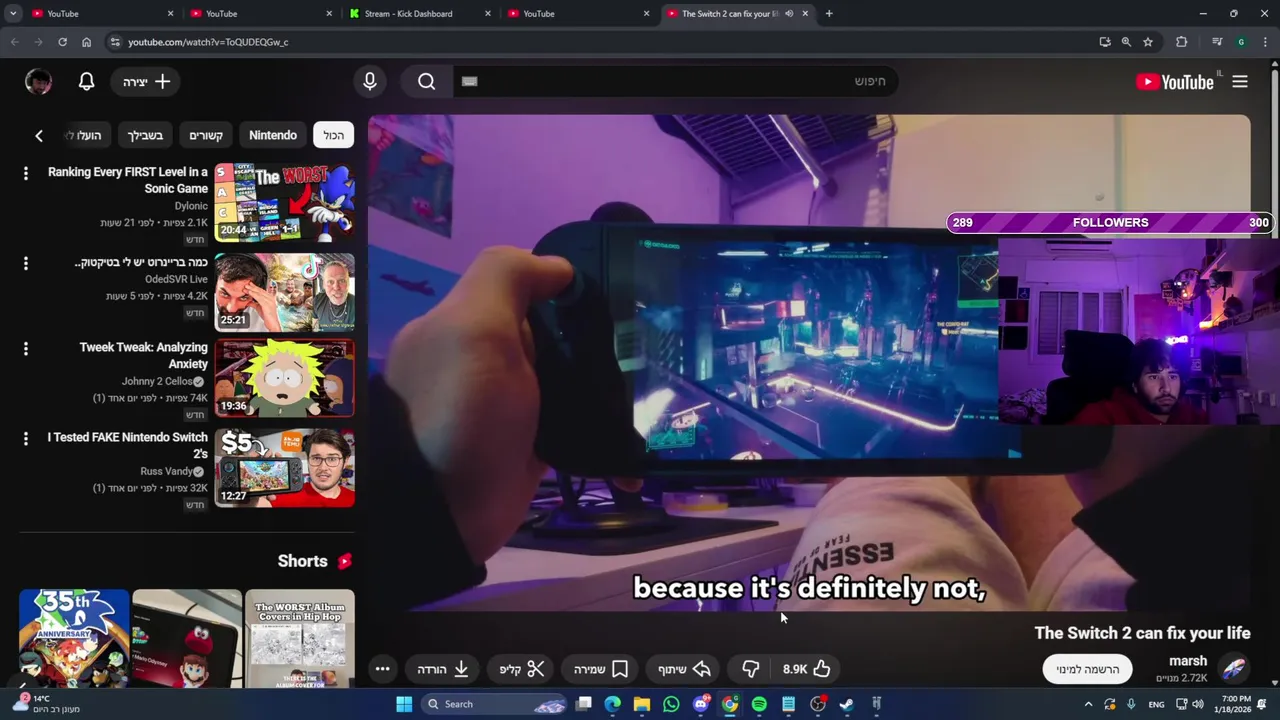View site information icon in address bar
The width and height of the screenshot is (1280, 720).
(115, 42)
